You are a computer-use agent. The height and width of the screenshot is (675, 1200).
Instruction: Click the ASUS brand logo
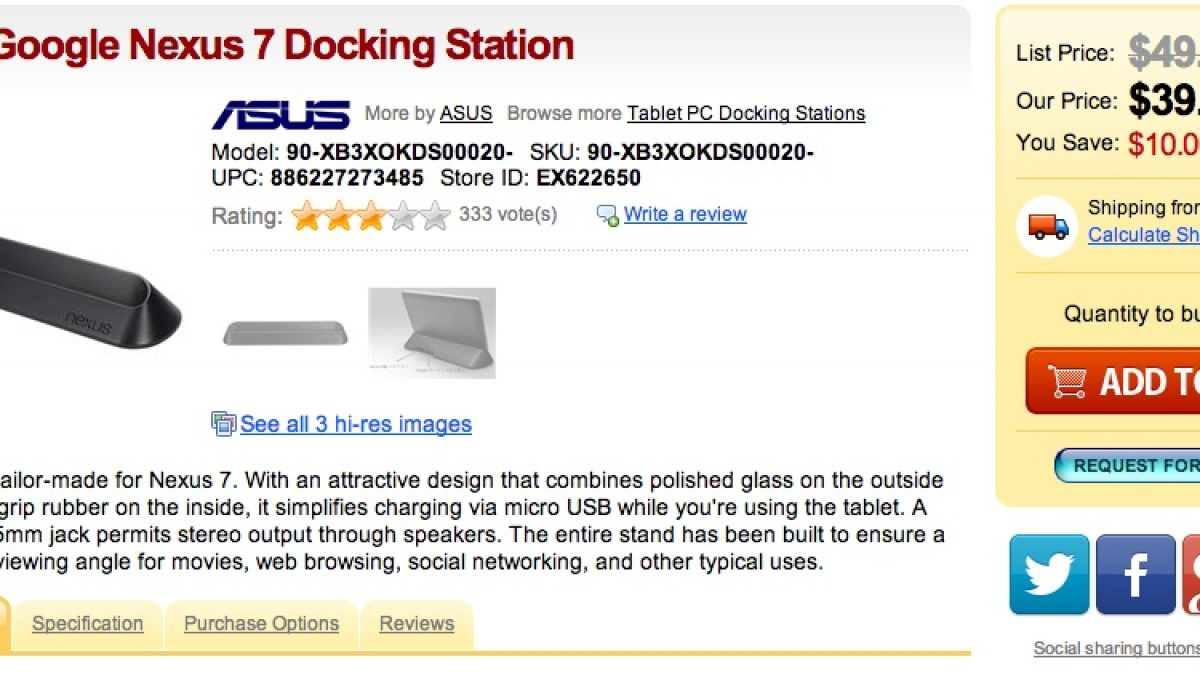pyautogui.click(x=281, y=114)
